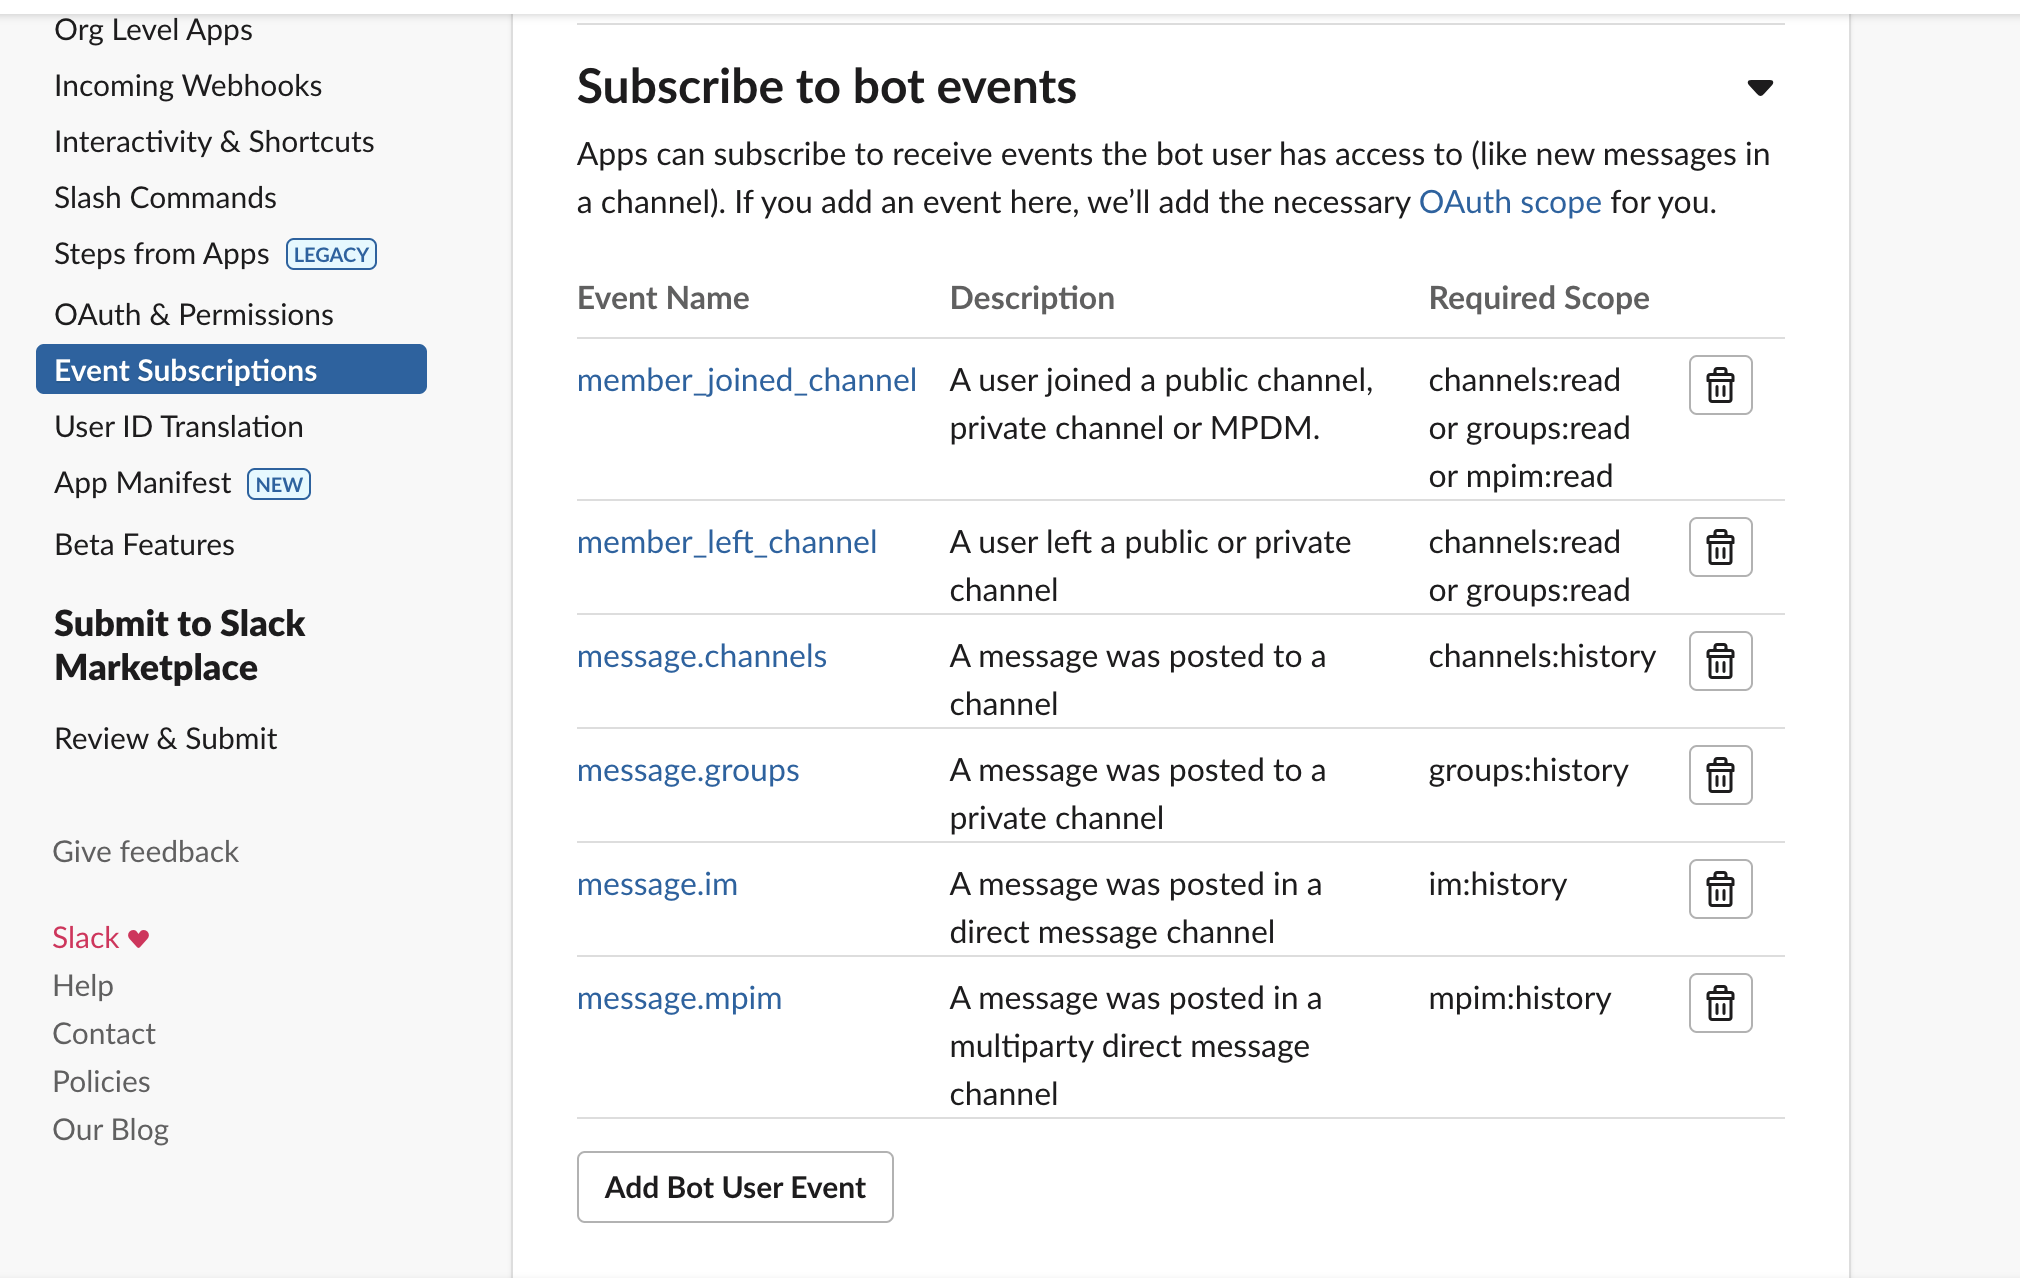
Task: Click the Give feedback link
Action: click(146, 852)
